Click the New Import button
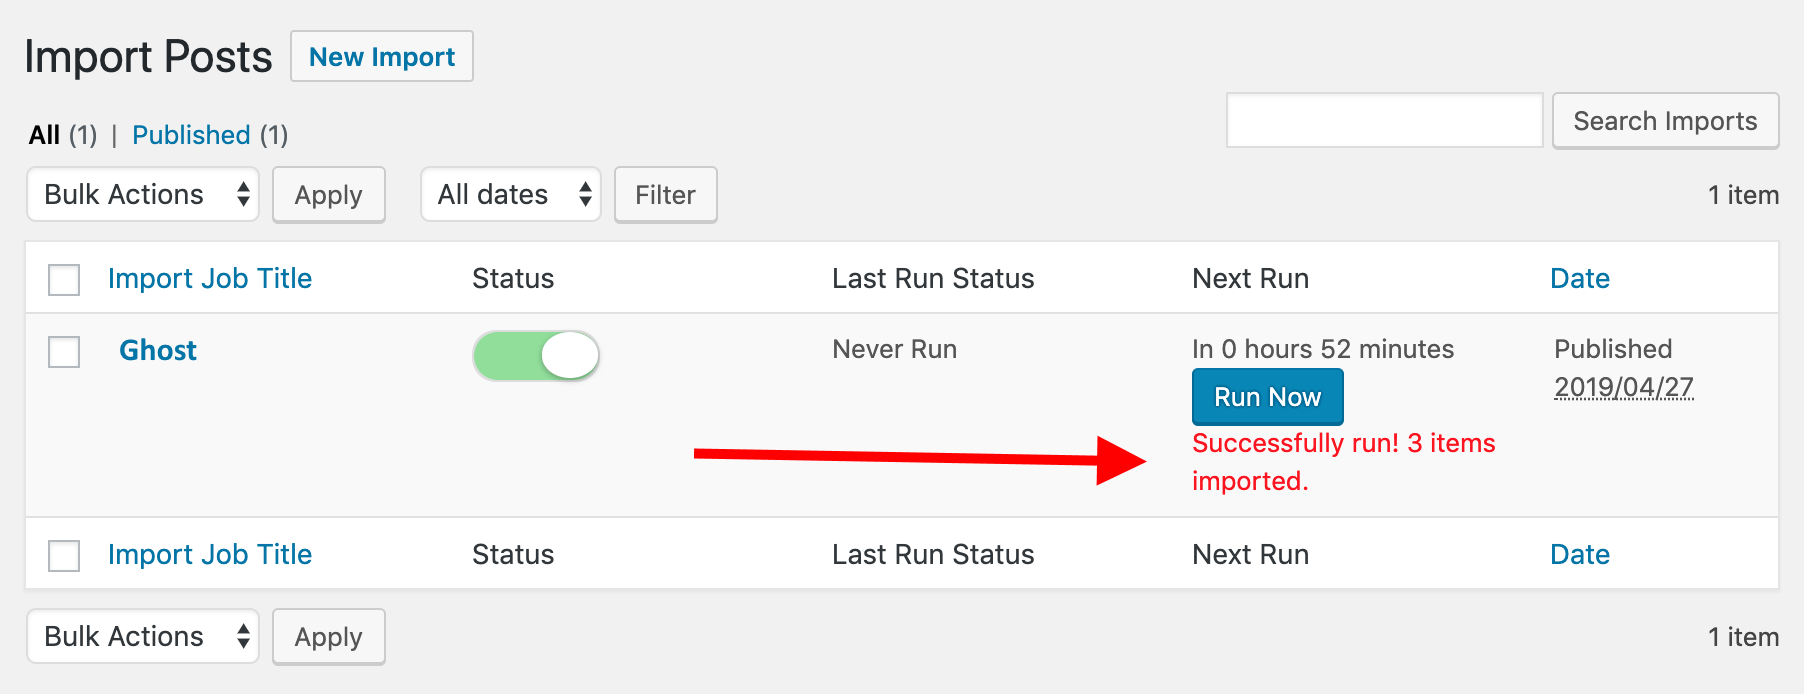The width and height of the screenshot is (1804, 694). click(381, 57)
